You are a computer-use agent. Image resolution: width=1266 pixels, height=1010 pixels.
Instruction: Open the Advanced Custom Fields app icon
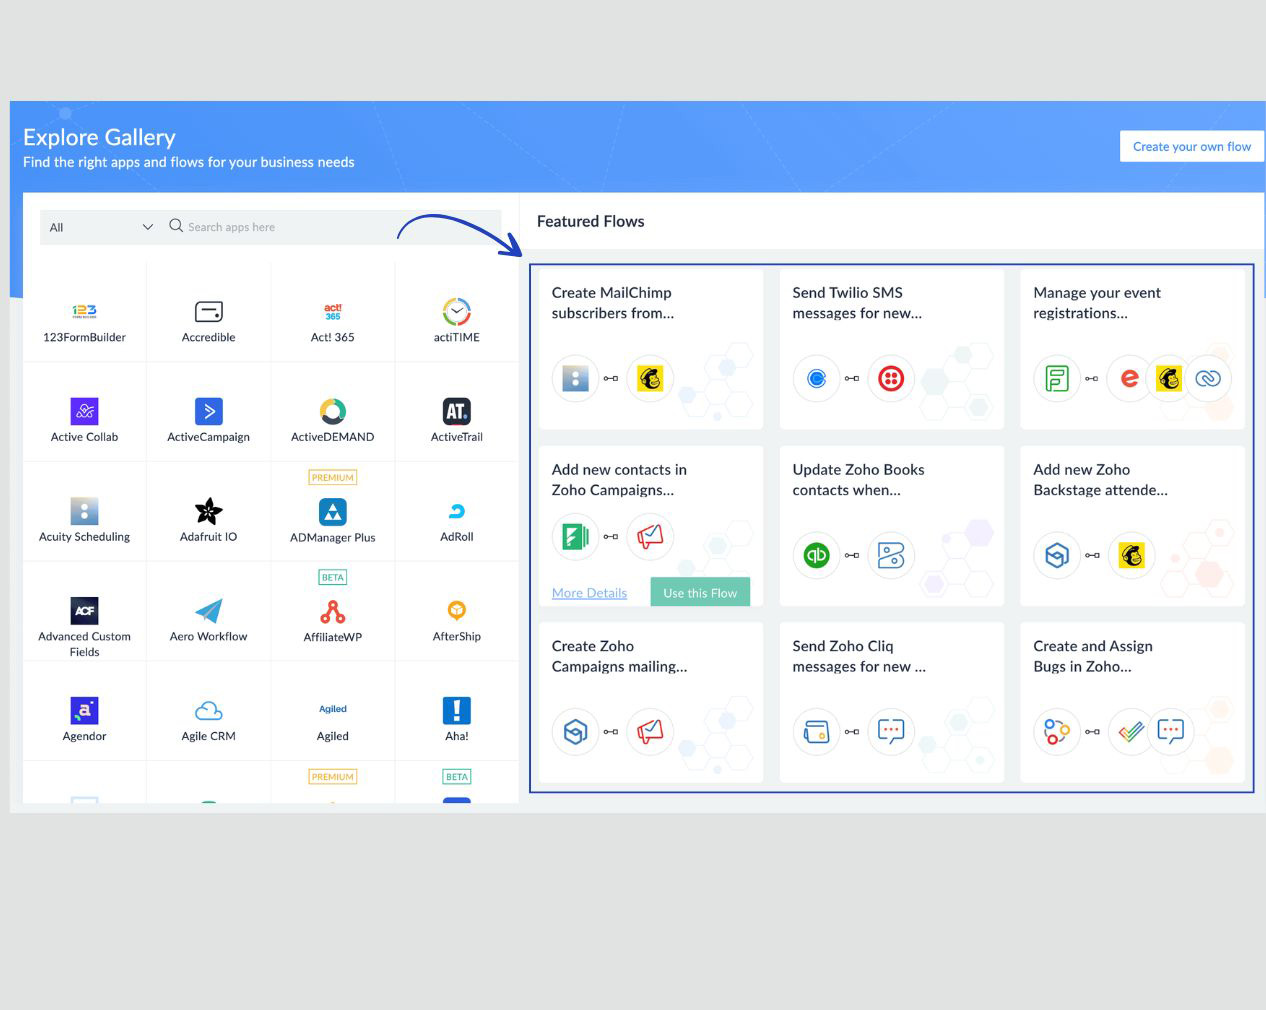[84, 611]
